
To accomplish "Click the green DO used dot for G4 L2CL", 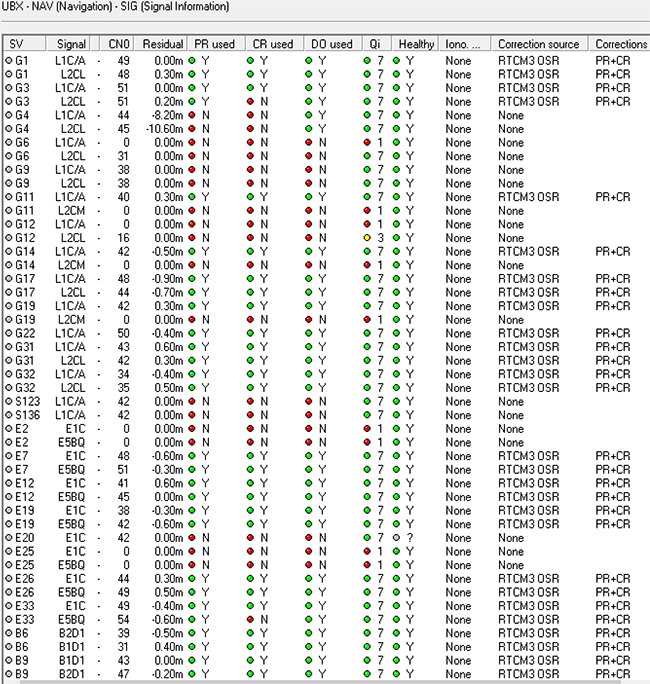I will [x=309, y=129].
